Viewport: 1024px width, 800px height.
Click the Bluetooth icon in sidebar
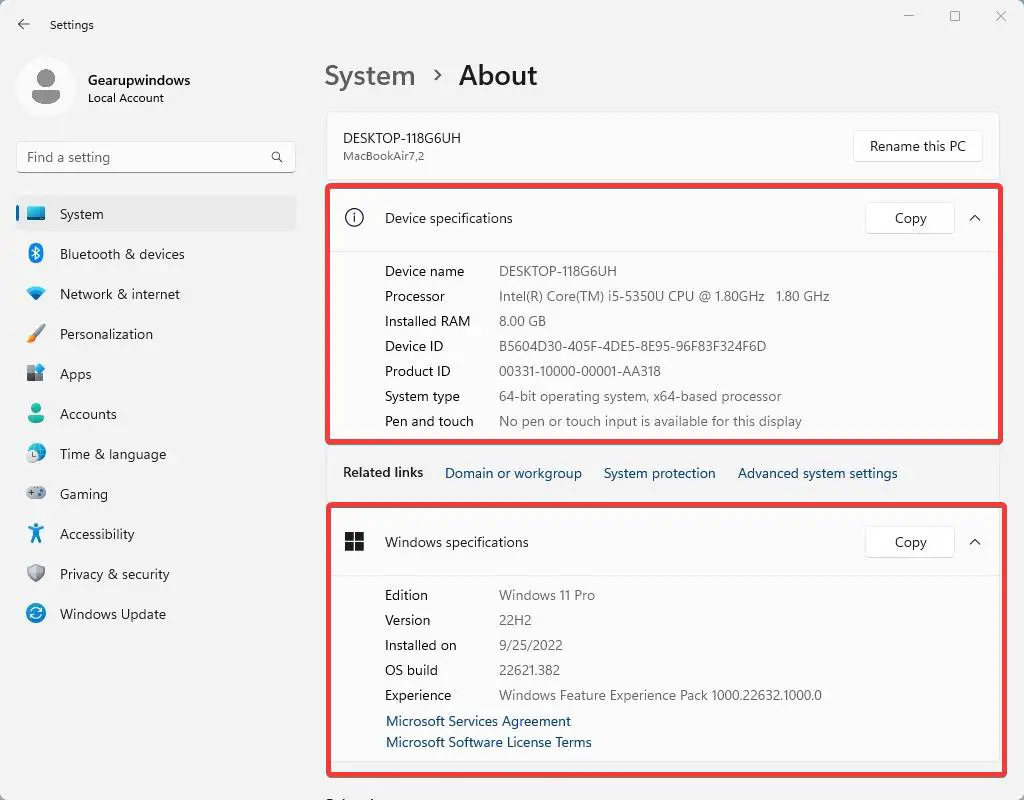[36, 253]
